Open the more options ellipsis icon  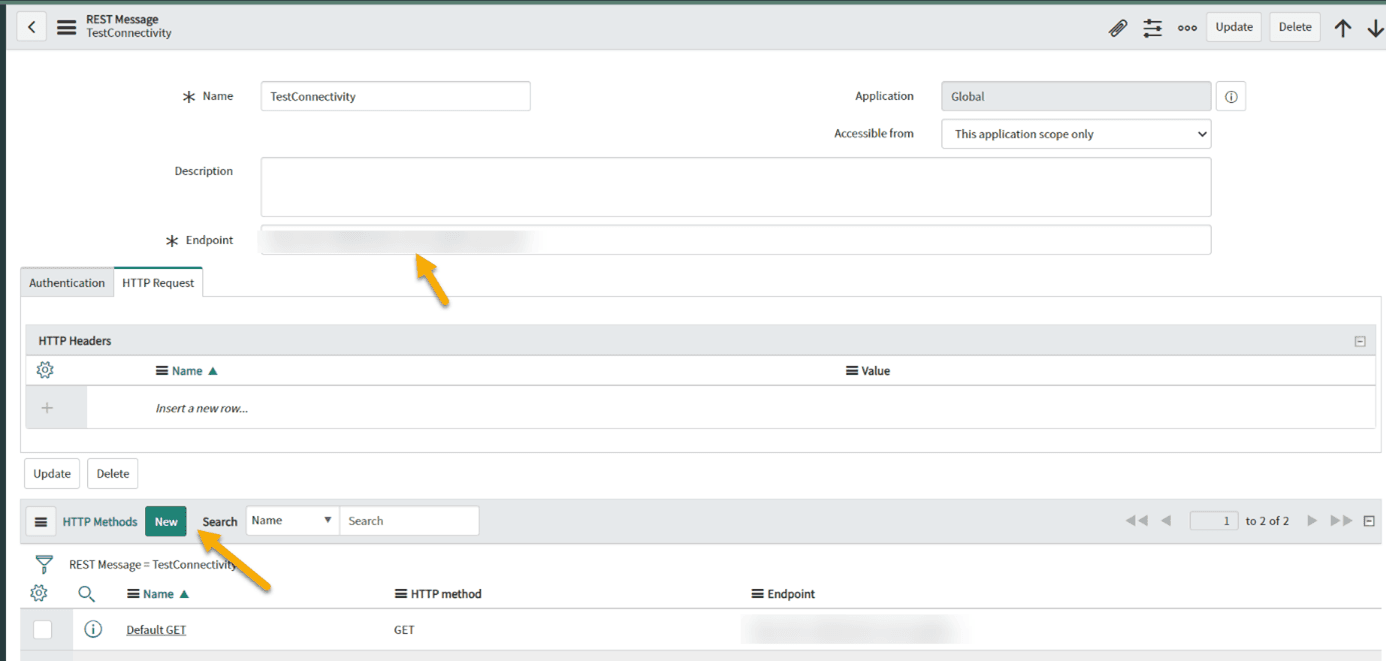[1187, 28]
